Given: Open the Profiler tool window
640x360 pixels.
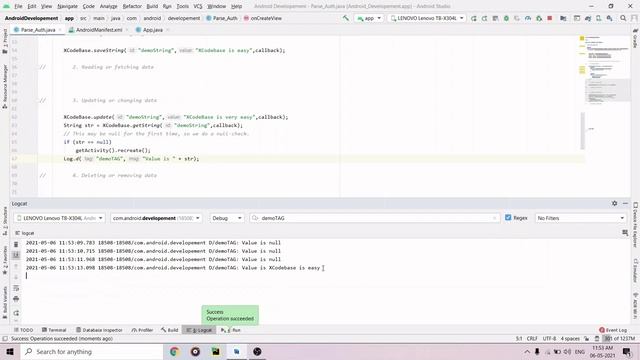Looking at the screenshot, I should (x=142, y=330).
